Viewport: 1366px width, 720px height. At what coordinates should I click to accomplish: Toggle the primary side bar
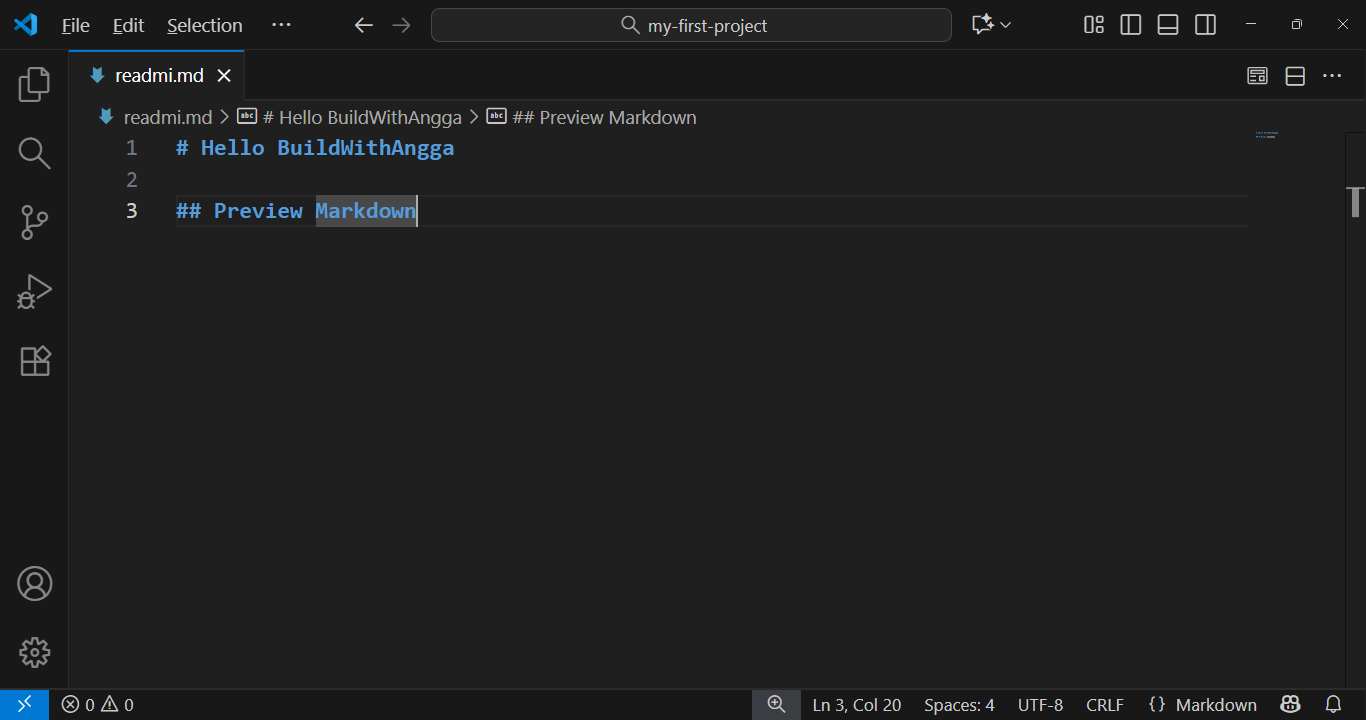point(1131,25)
